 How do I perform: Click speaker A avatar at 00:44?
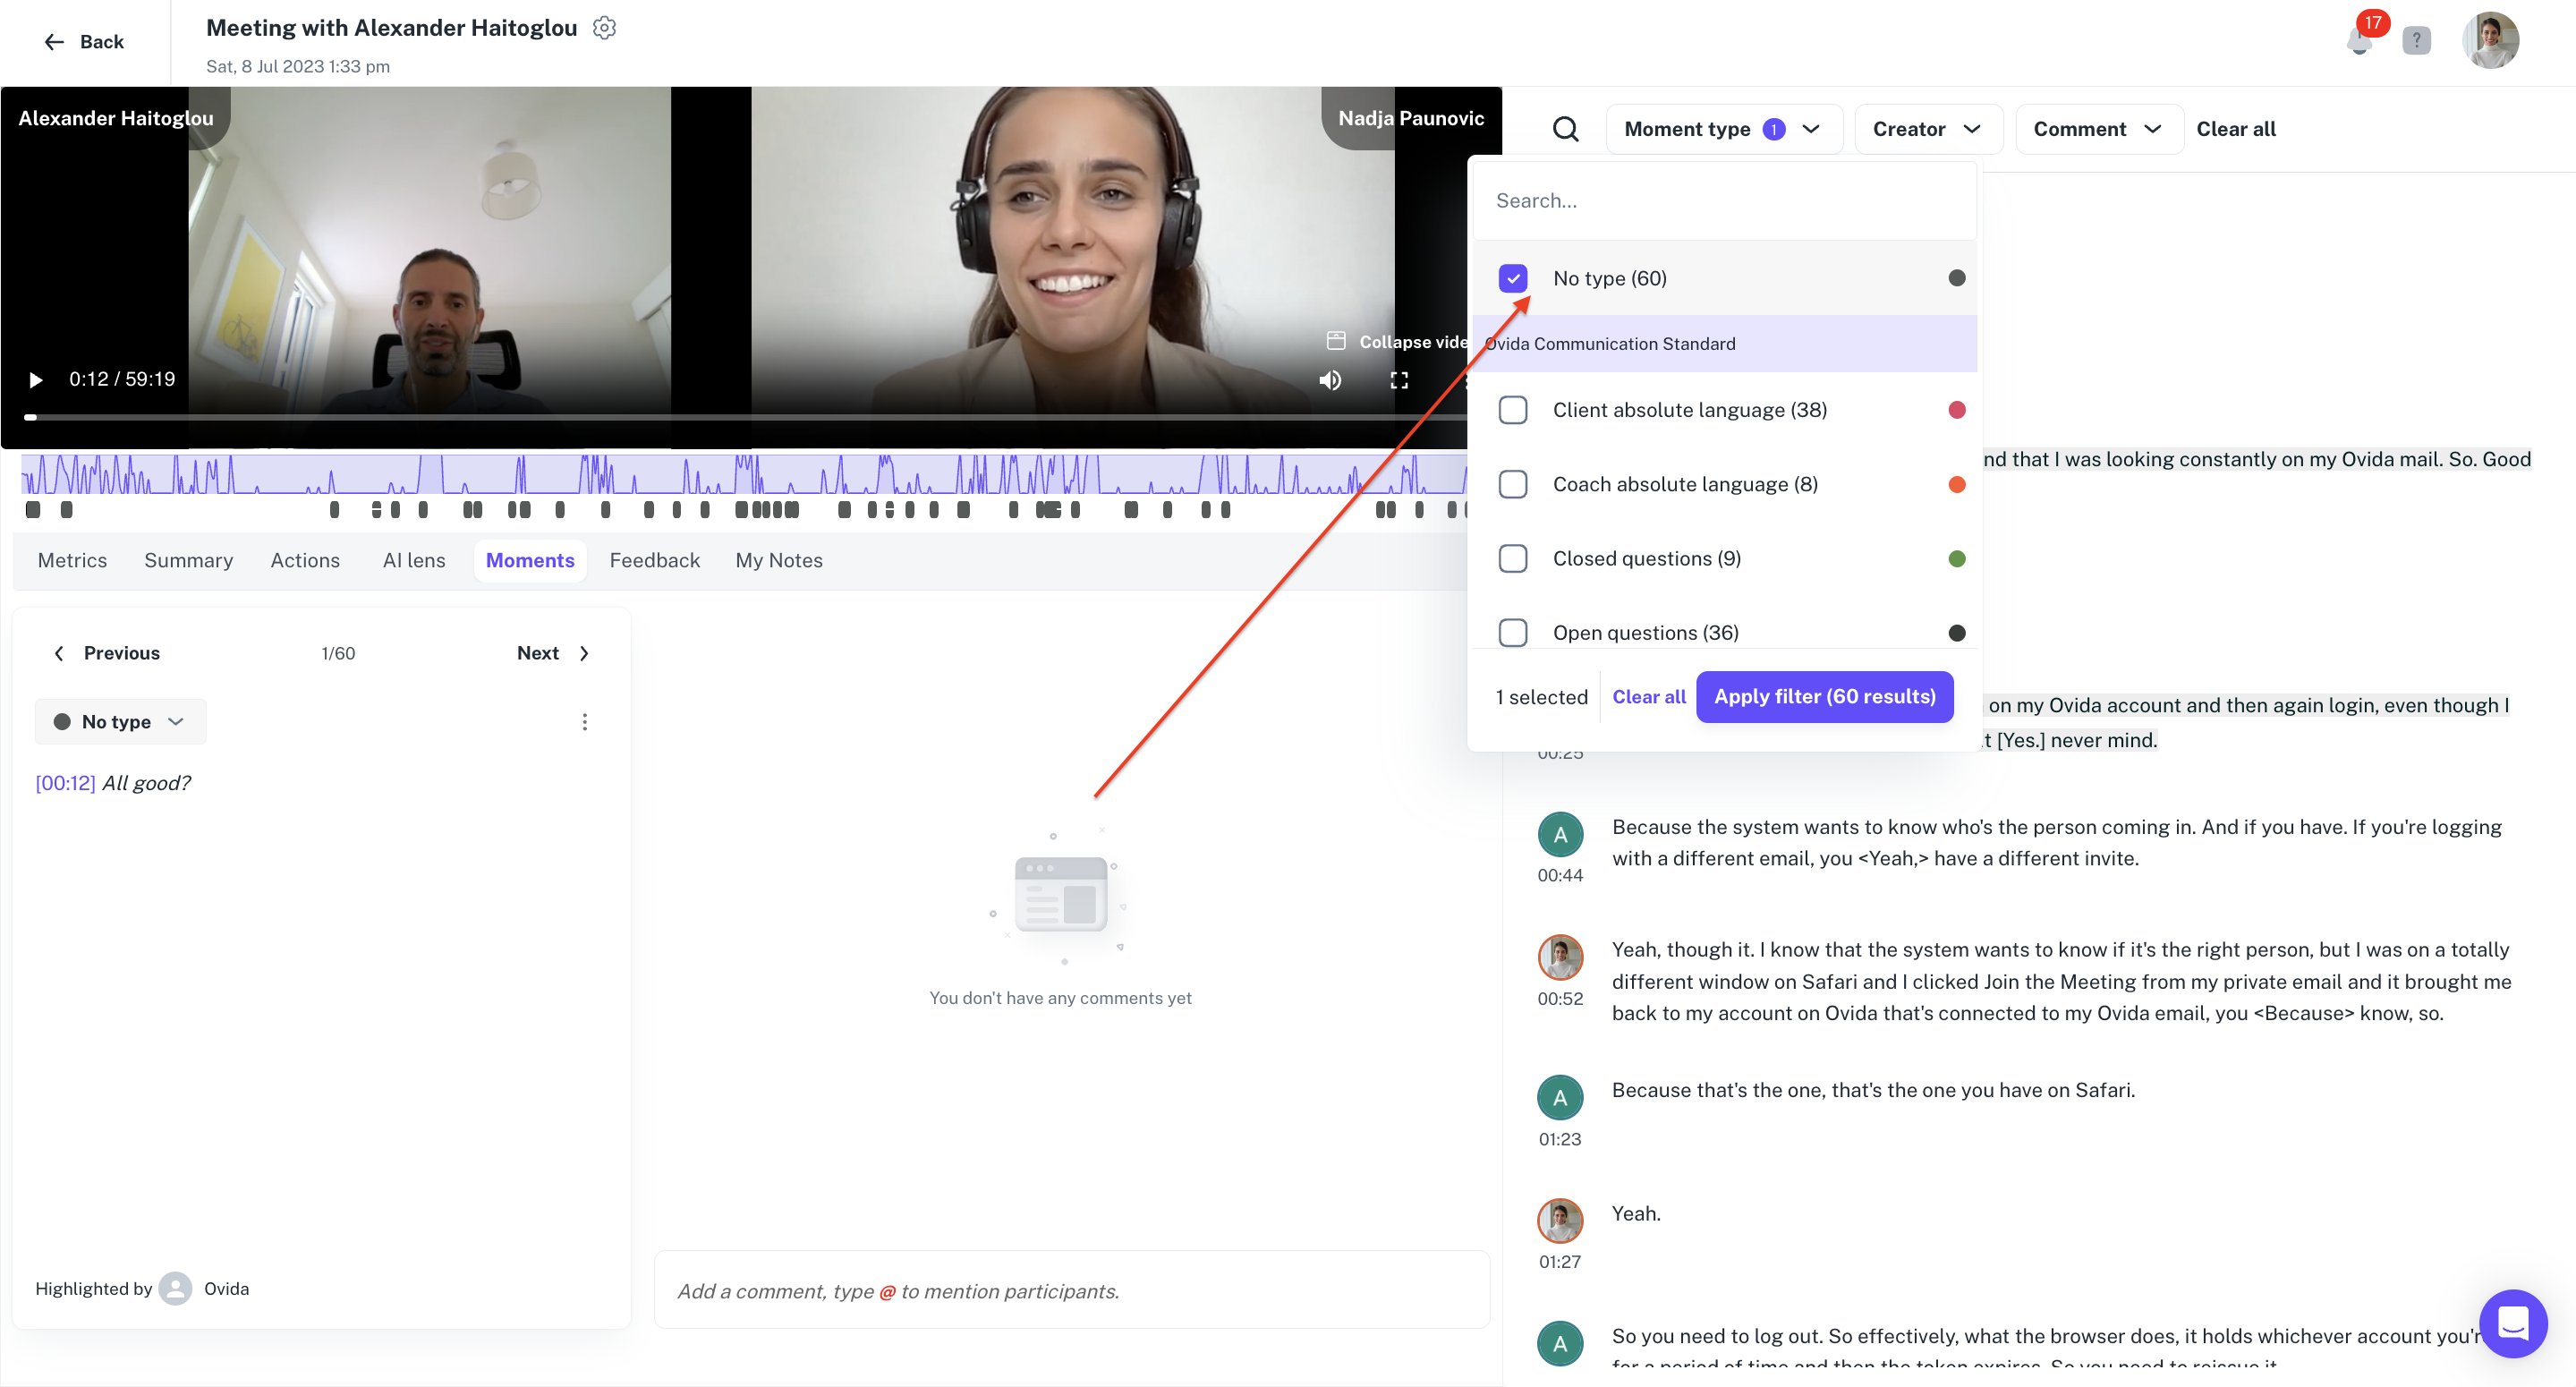point(1559,835)
